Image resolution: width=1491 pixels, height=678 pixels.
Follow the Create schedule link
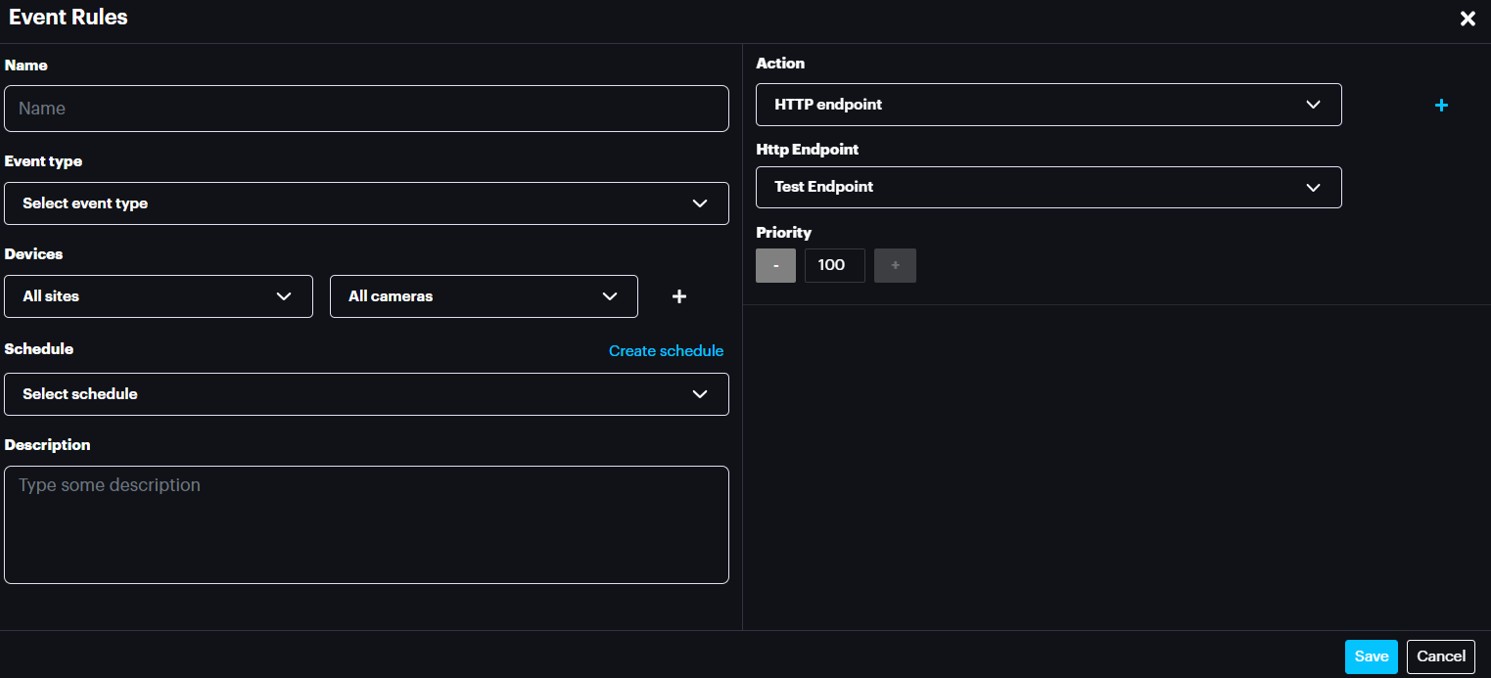point(666,351)
